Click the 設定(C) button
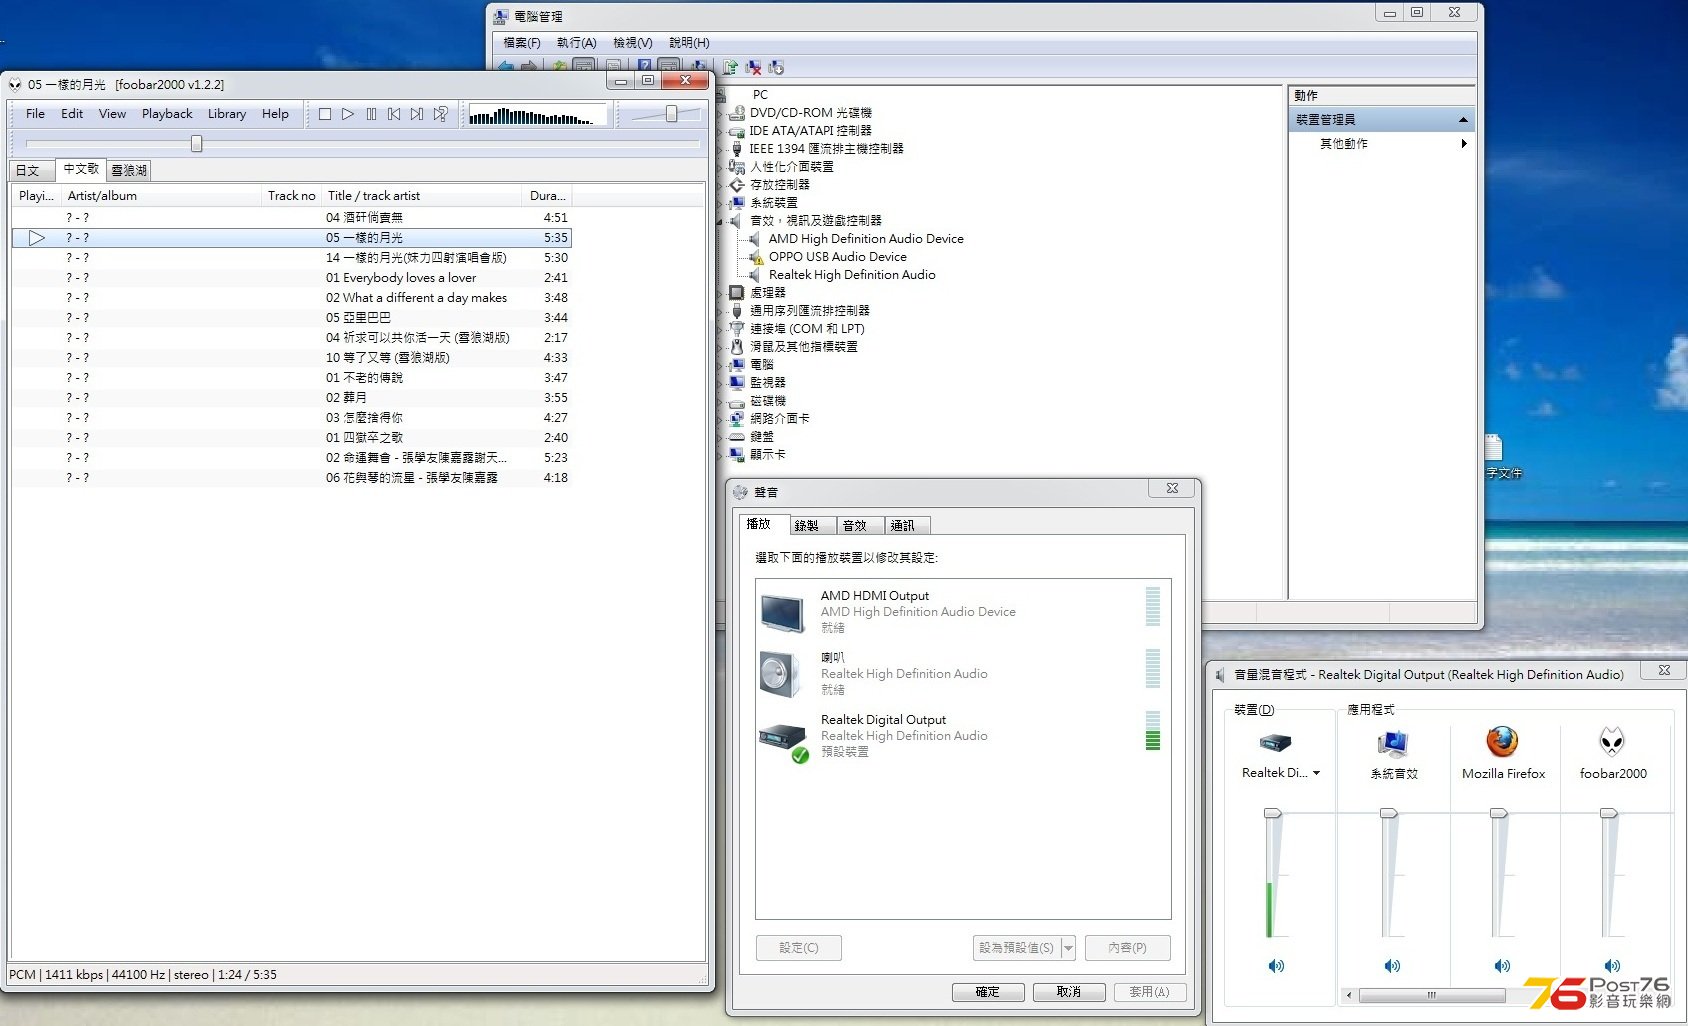 pos(799,948)
